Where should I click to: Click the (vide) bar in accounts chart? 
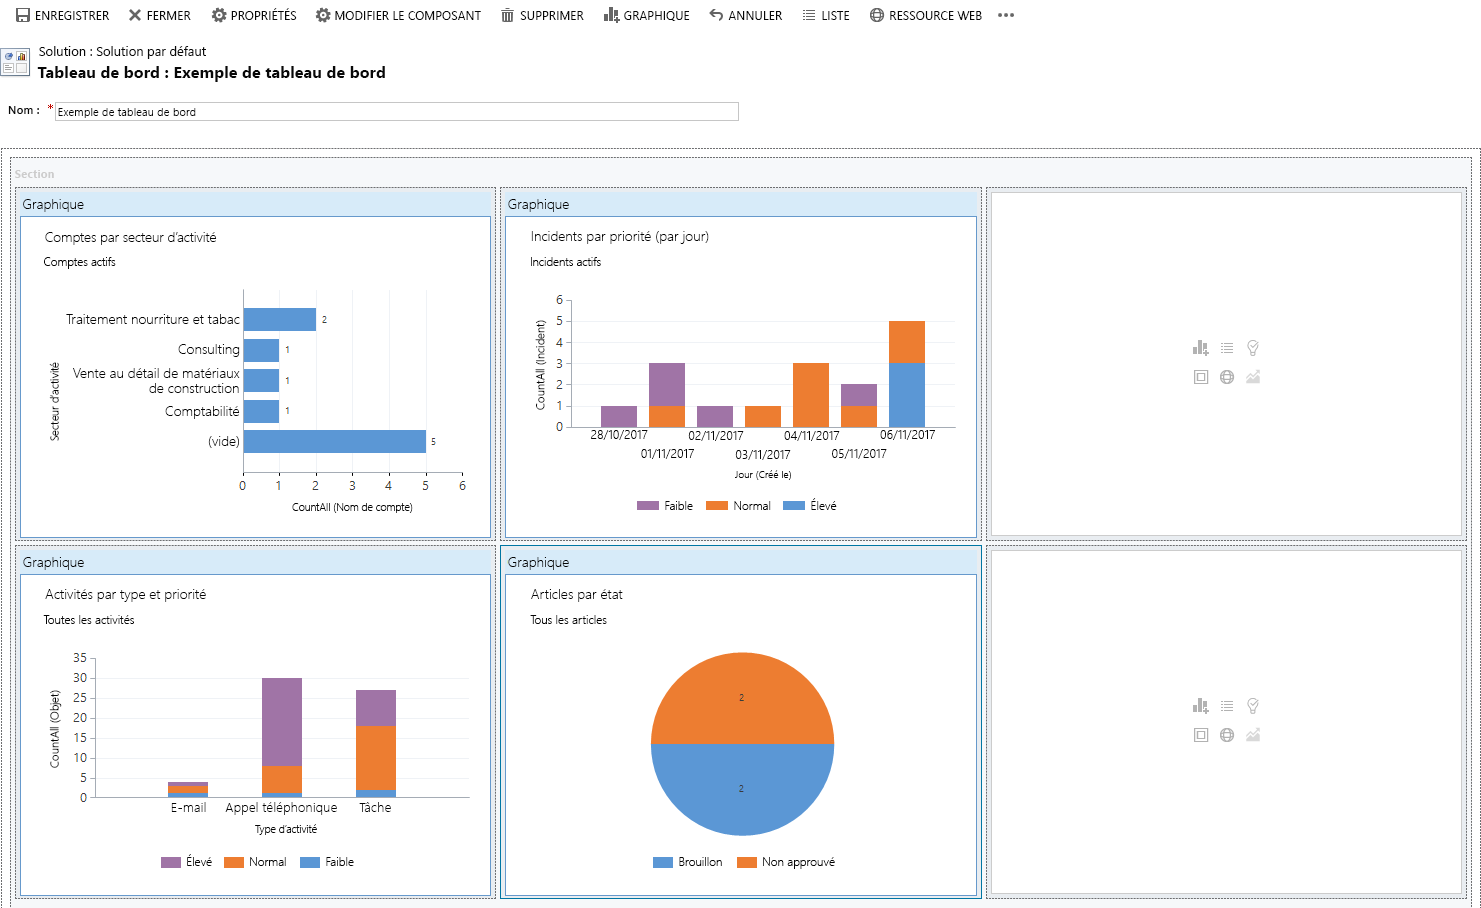pos(335,441)
